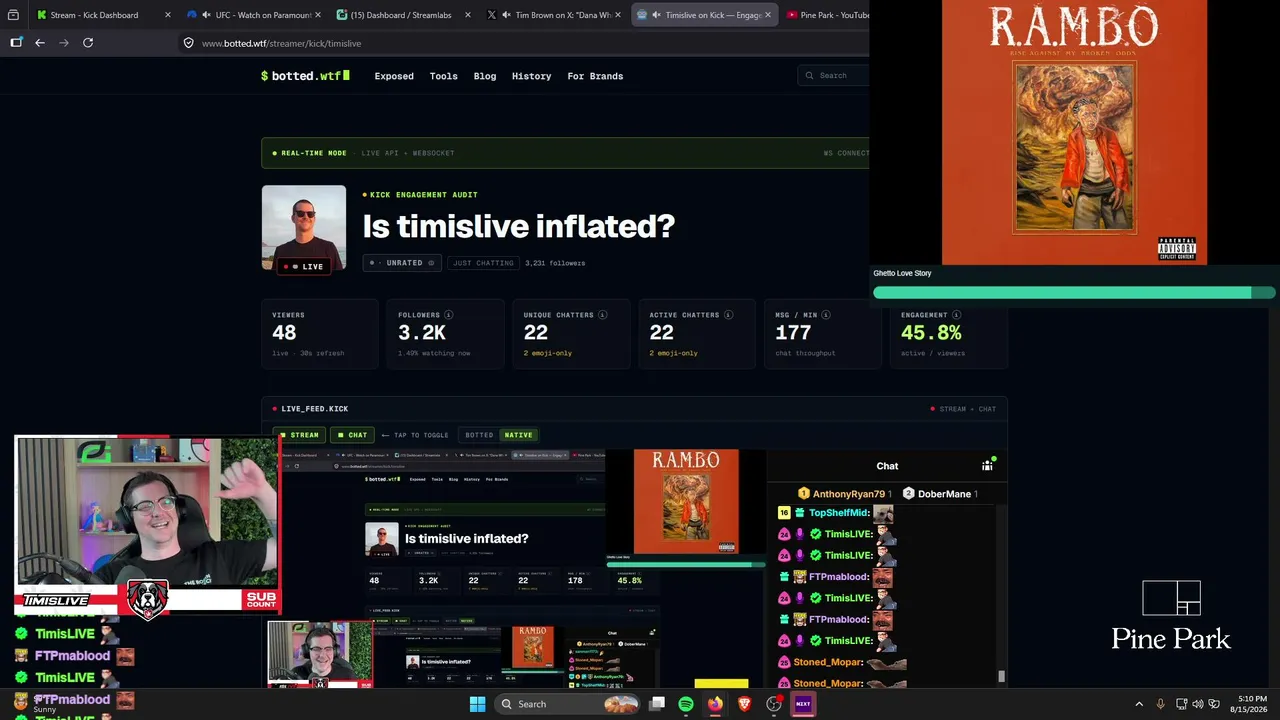The image size is (1280, 720).
Task: Switch chat mode to Native
Action: [518, 435]
